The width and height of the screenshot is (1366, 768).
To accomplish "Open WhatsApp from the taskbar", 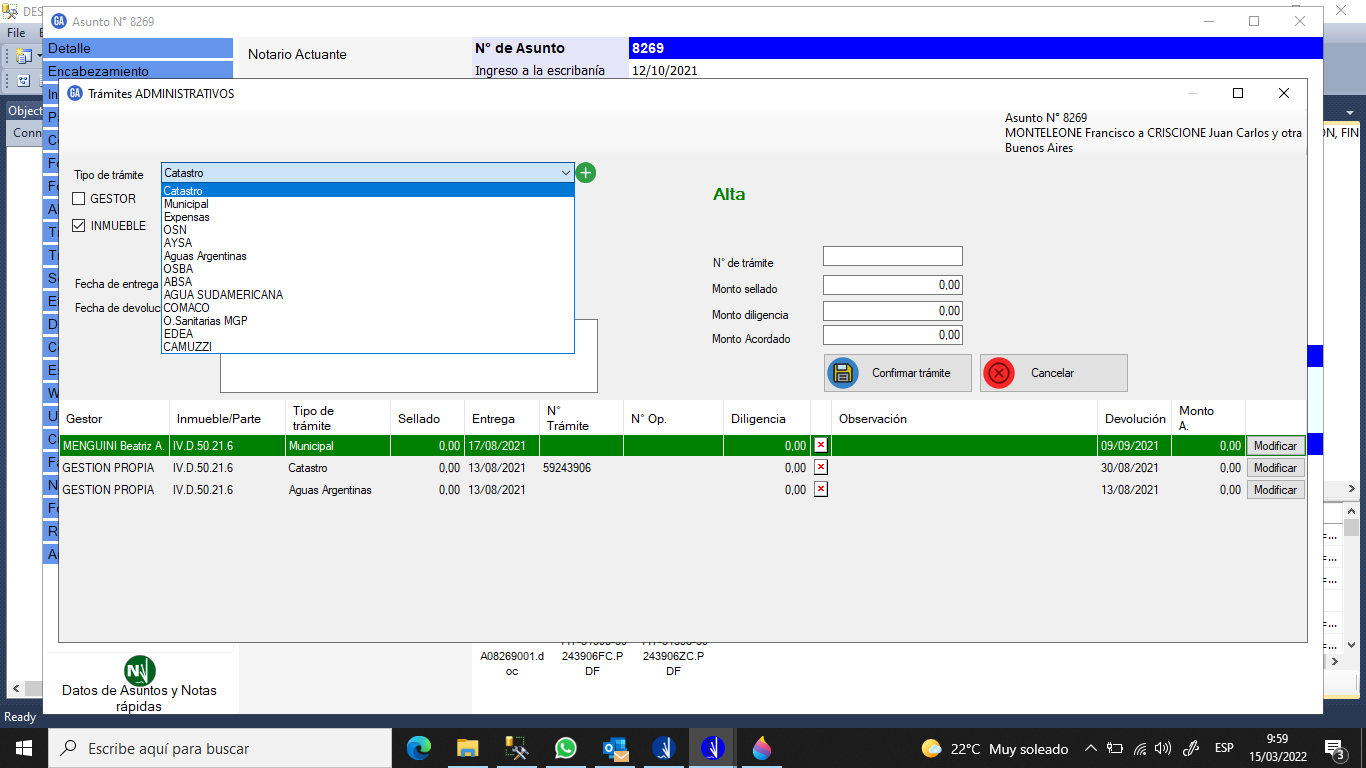I will (x=566, y=747).
